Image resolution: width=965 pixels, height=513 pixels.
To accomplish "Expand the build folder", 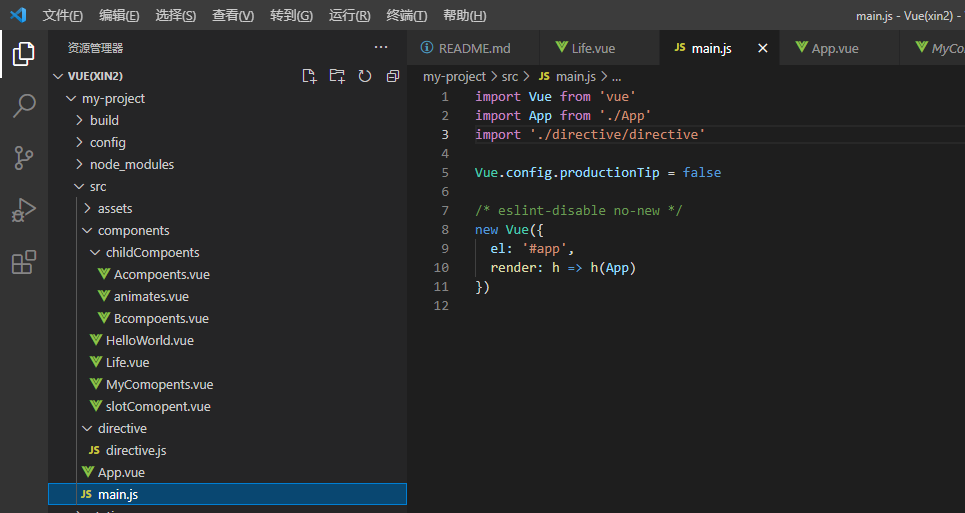I will coord(79,120).
